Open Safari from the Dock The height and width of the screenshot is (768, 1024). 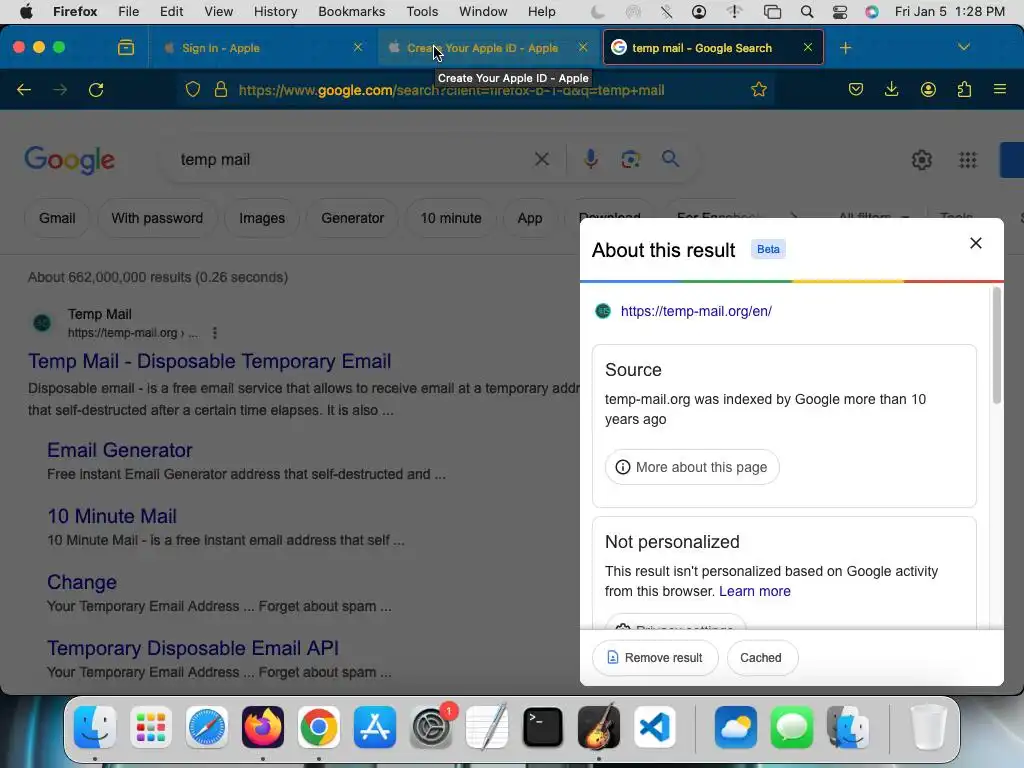[207, 727]
